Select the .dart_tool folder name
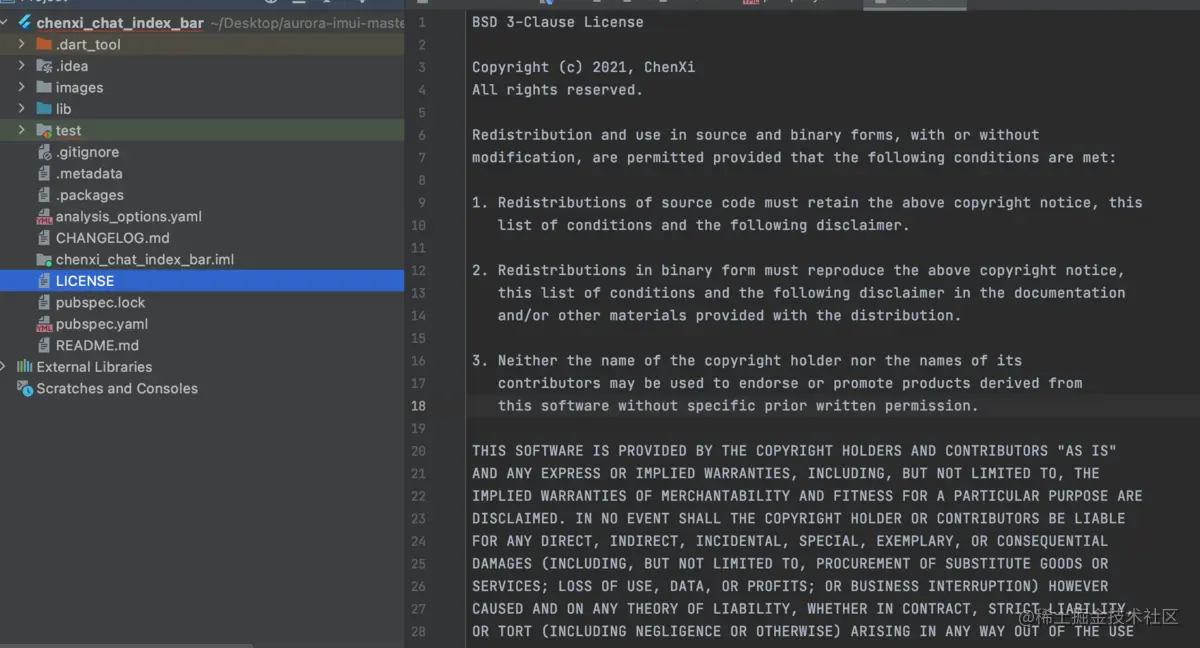 tap(88, 44)
